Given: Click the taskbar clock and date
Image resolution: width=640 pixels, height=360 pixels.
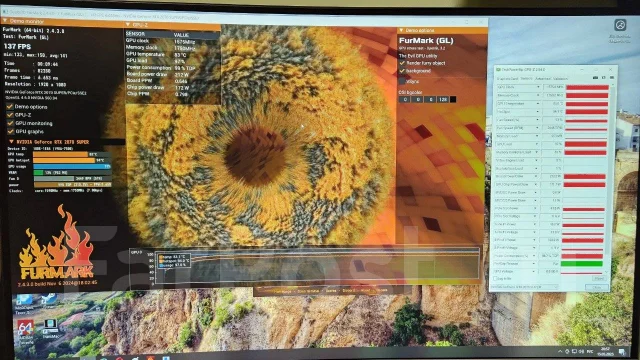Looking at the screenshot, I should [x=606, y=351].
